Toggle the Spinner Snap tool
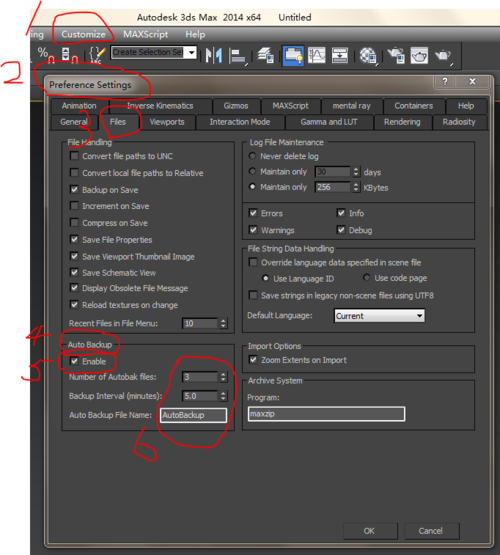This screenshot has height=555, width=500. pos(69,55)
